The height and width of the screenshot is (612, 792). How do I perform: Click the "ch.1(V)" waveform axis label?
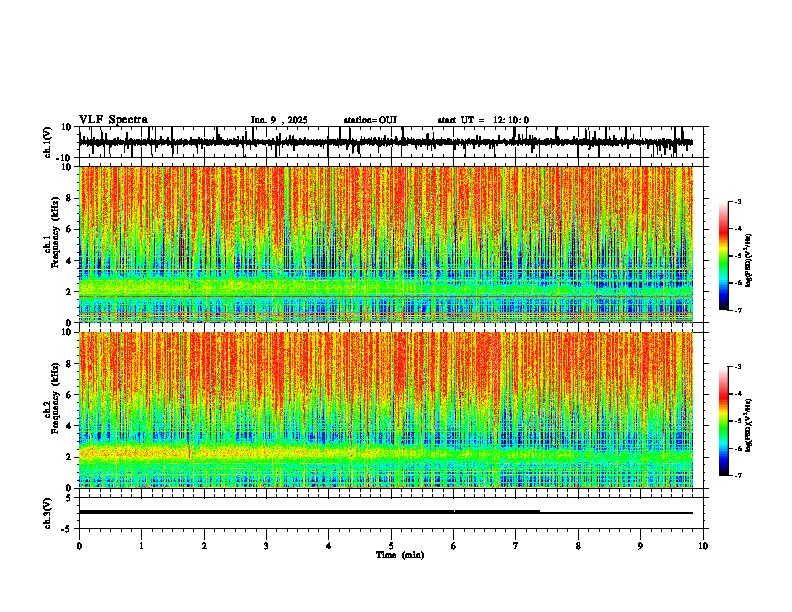click(x=48, y=142)
